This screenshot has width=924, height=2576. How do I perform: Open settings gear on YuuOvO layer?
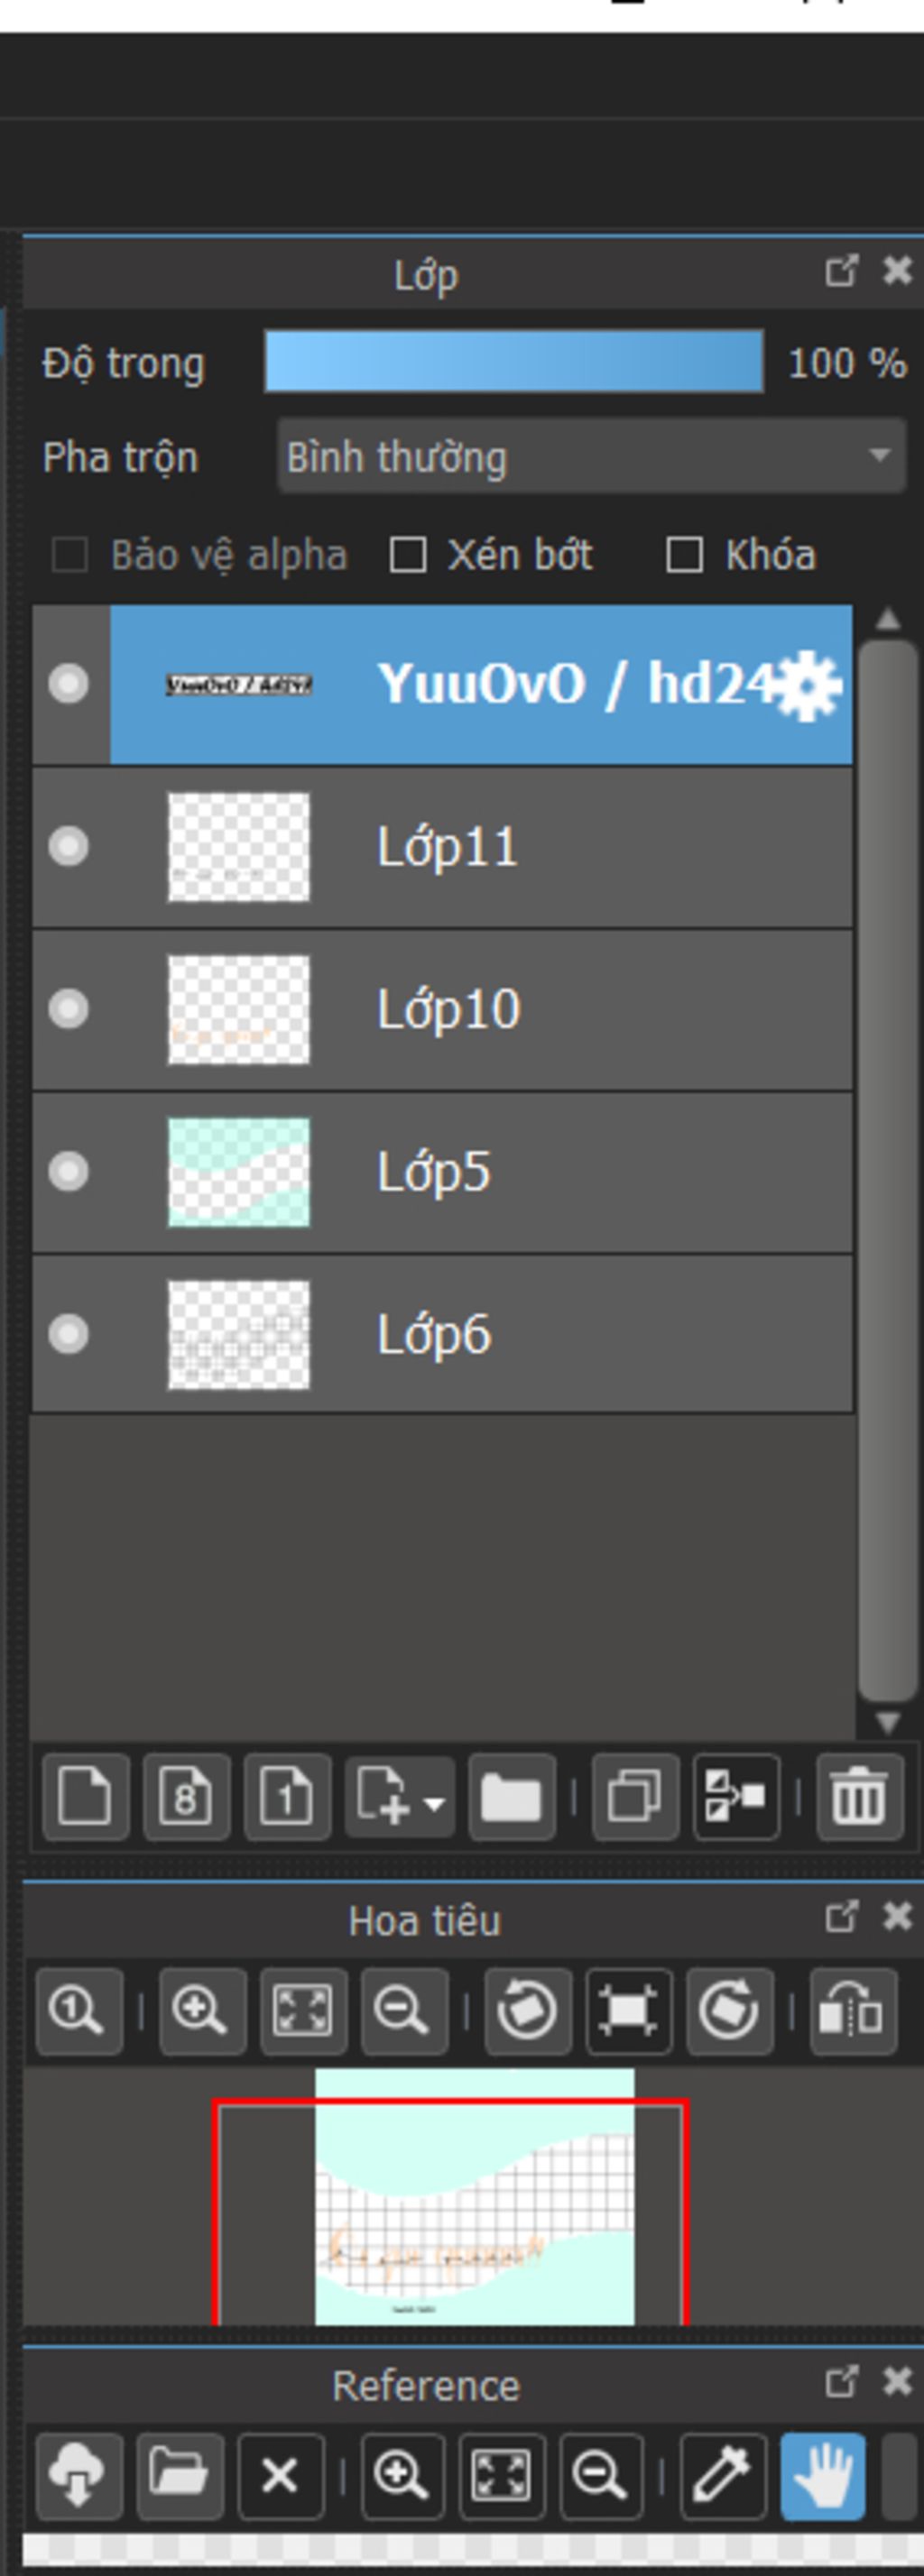(808, 685)
